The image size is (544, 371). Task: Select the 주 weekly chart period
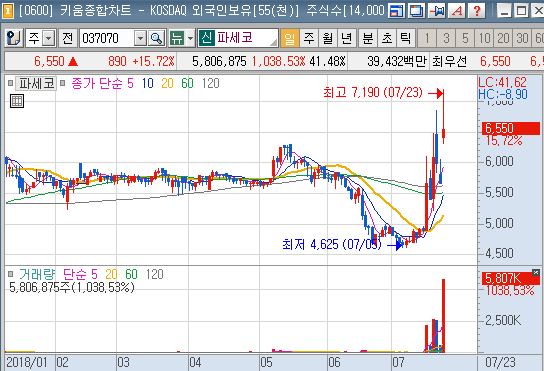click(x=309, y=38)
